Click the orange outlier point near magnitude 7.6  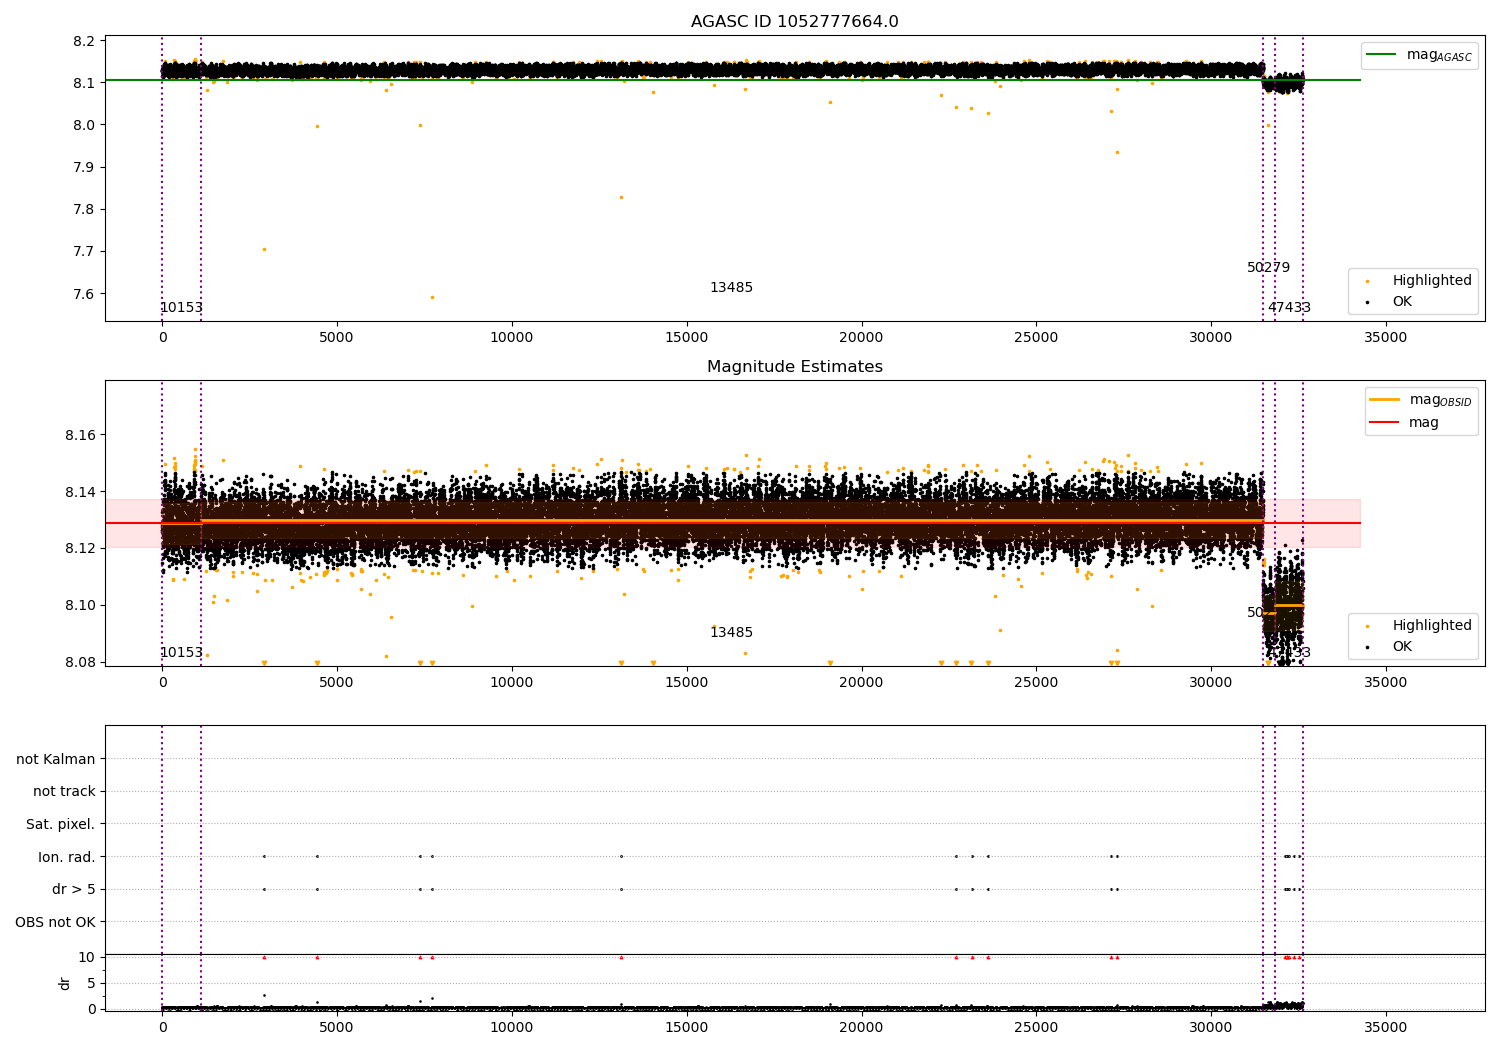432,297
